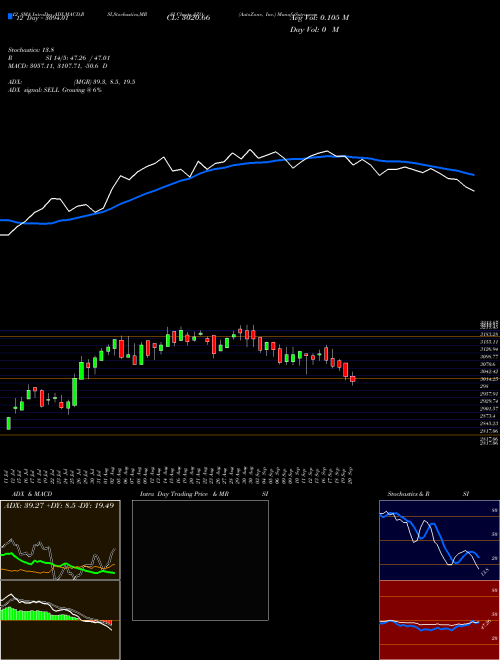Click the 2929.74 price axis label

[489, 401]
